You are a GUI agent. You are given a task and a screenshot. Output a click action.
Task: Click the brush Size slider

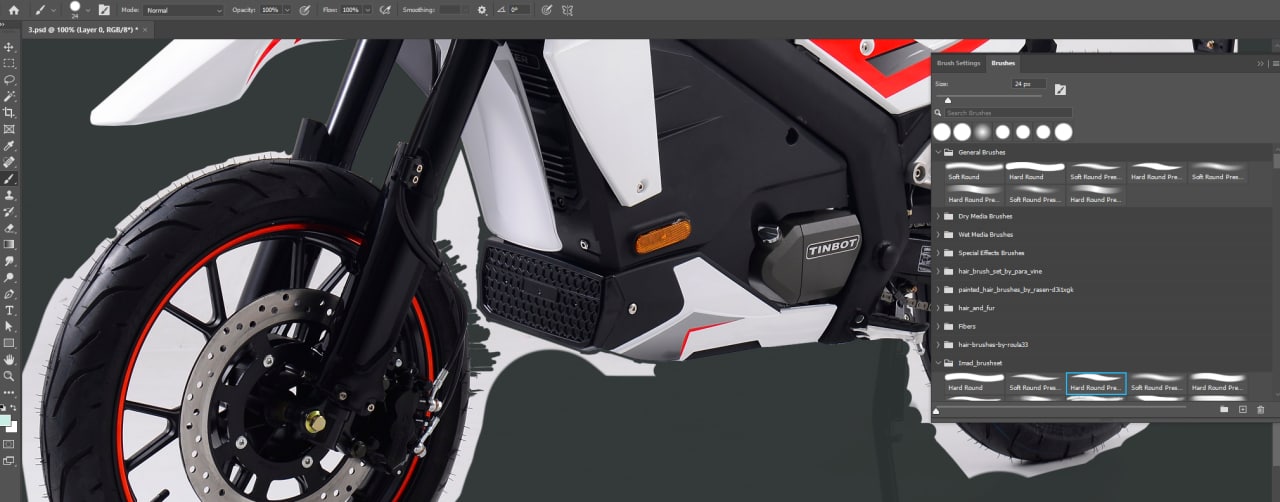pyautogui.click(x=988, y=97)
